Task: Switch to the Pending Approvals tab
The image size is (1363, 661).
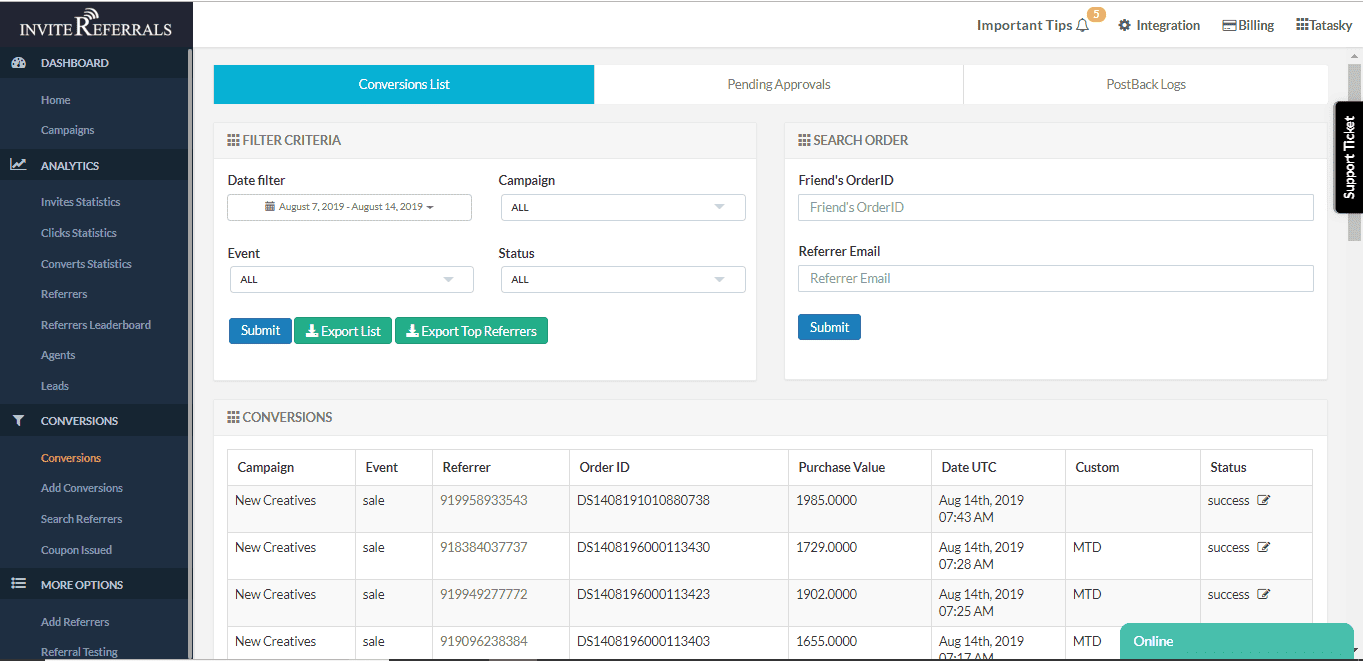Action: tap(778, 85)
